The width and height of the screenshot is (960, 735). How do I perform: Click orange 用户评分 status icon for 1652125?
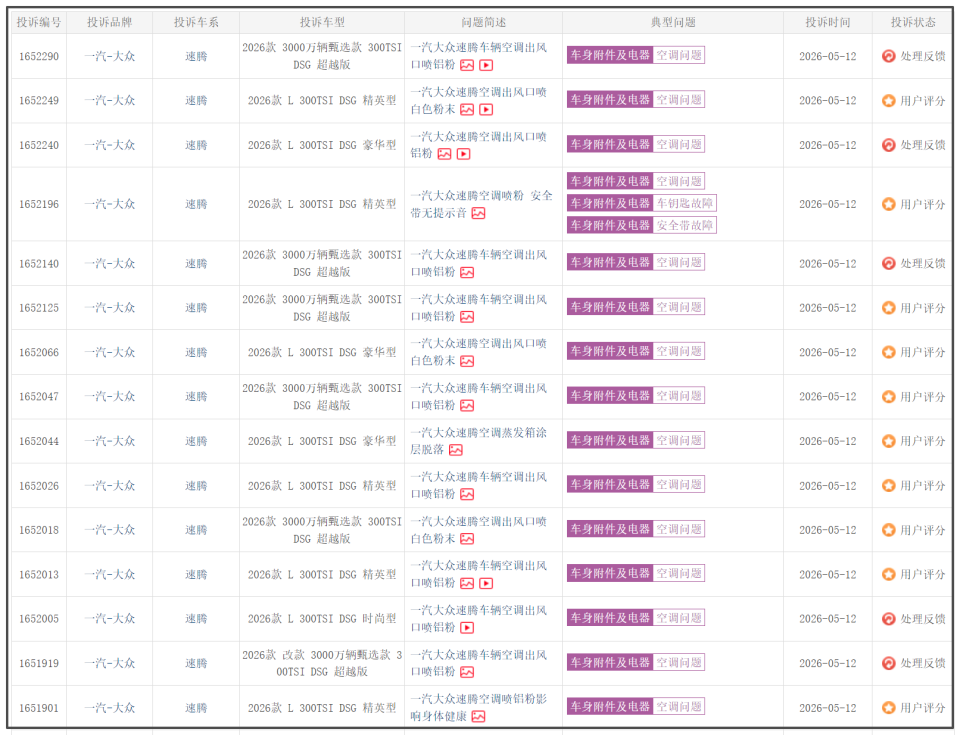[888, 307]
